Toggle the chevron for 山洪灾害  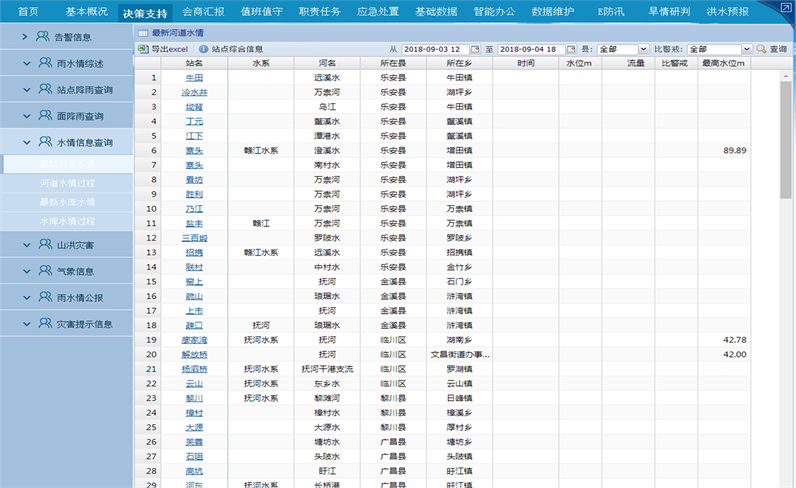(27, 245)
